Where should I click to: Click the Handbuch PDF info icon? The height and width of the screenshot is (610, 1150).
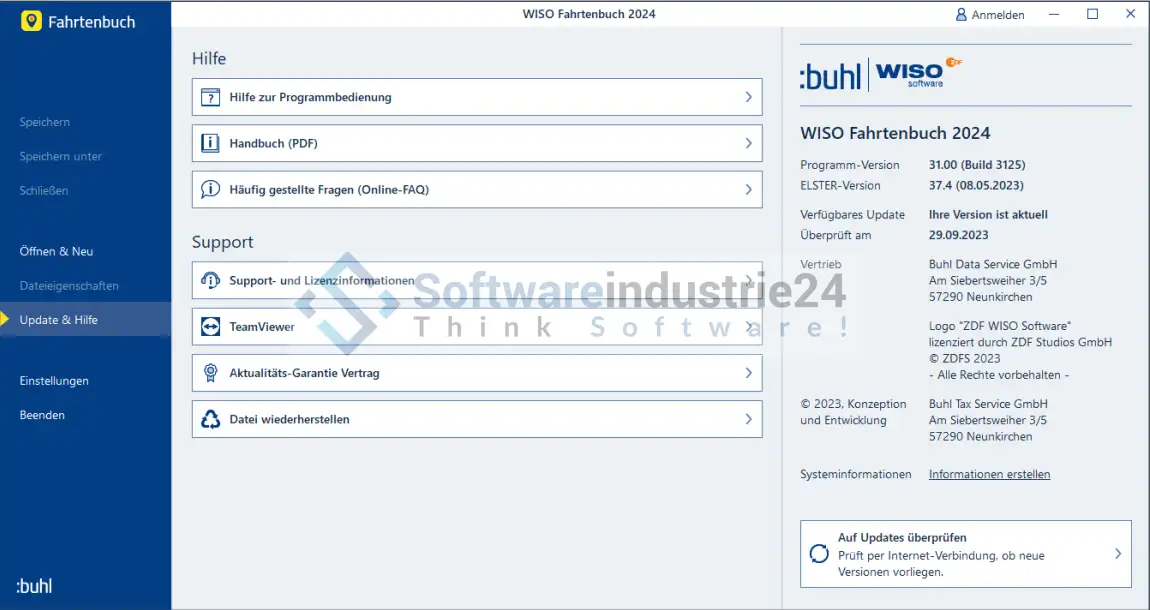(210, 144)
